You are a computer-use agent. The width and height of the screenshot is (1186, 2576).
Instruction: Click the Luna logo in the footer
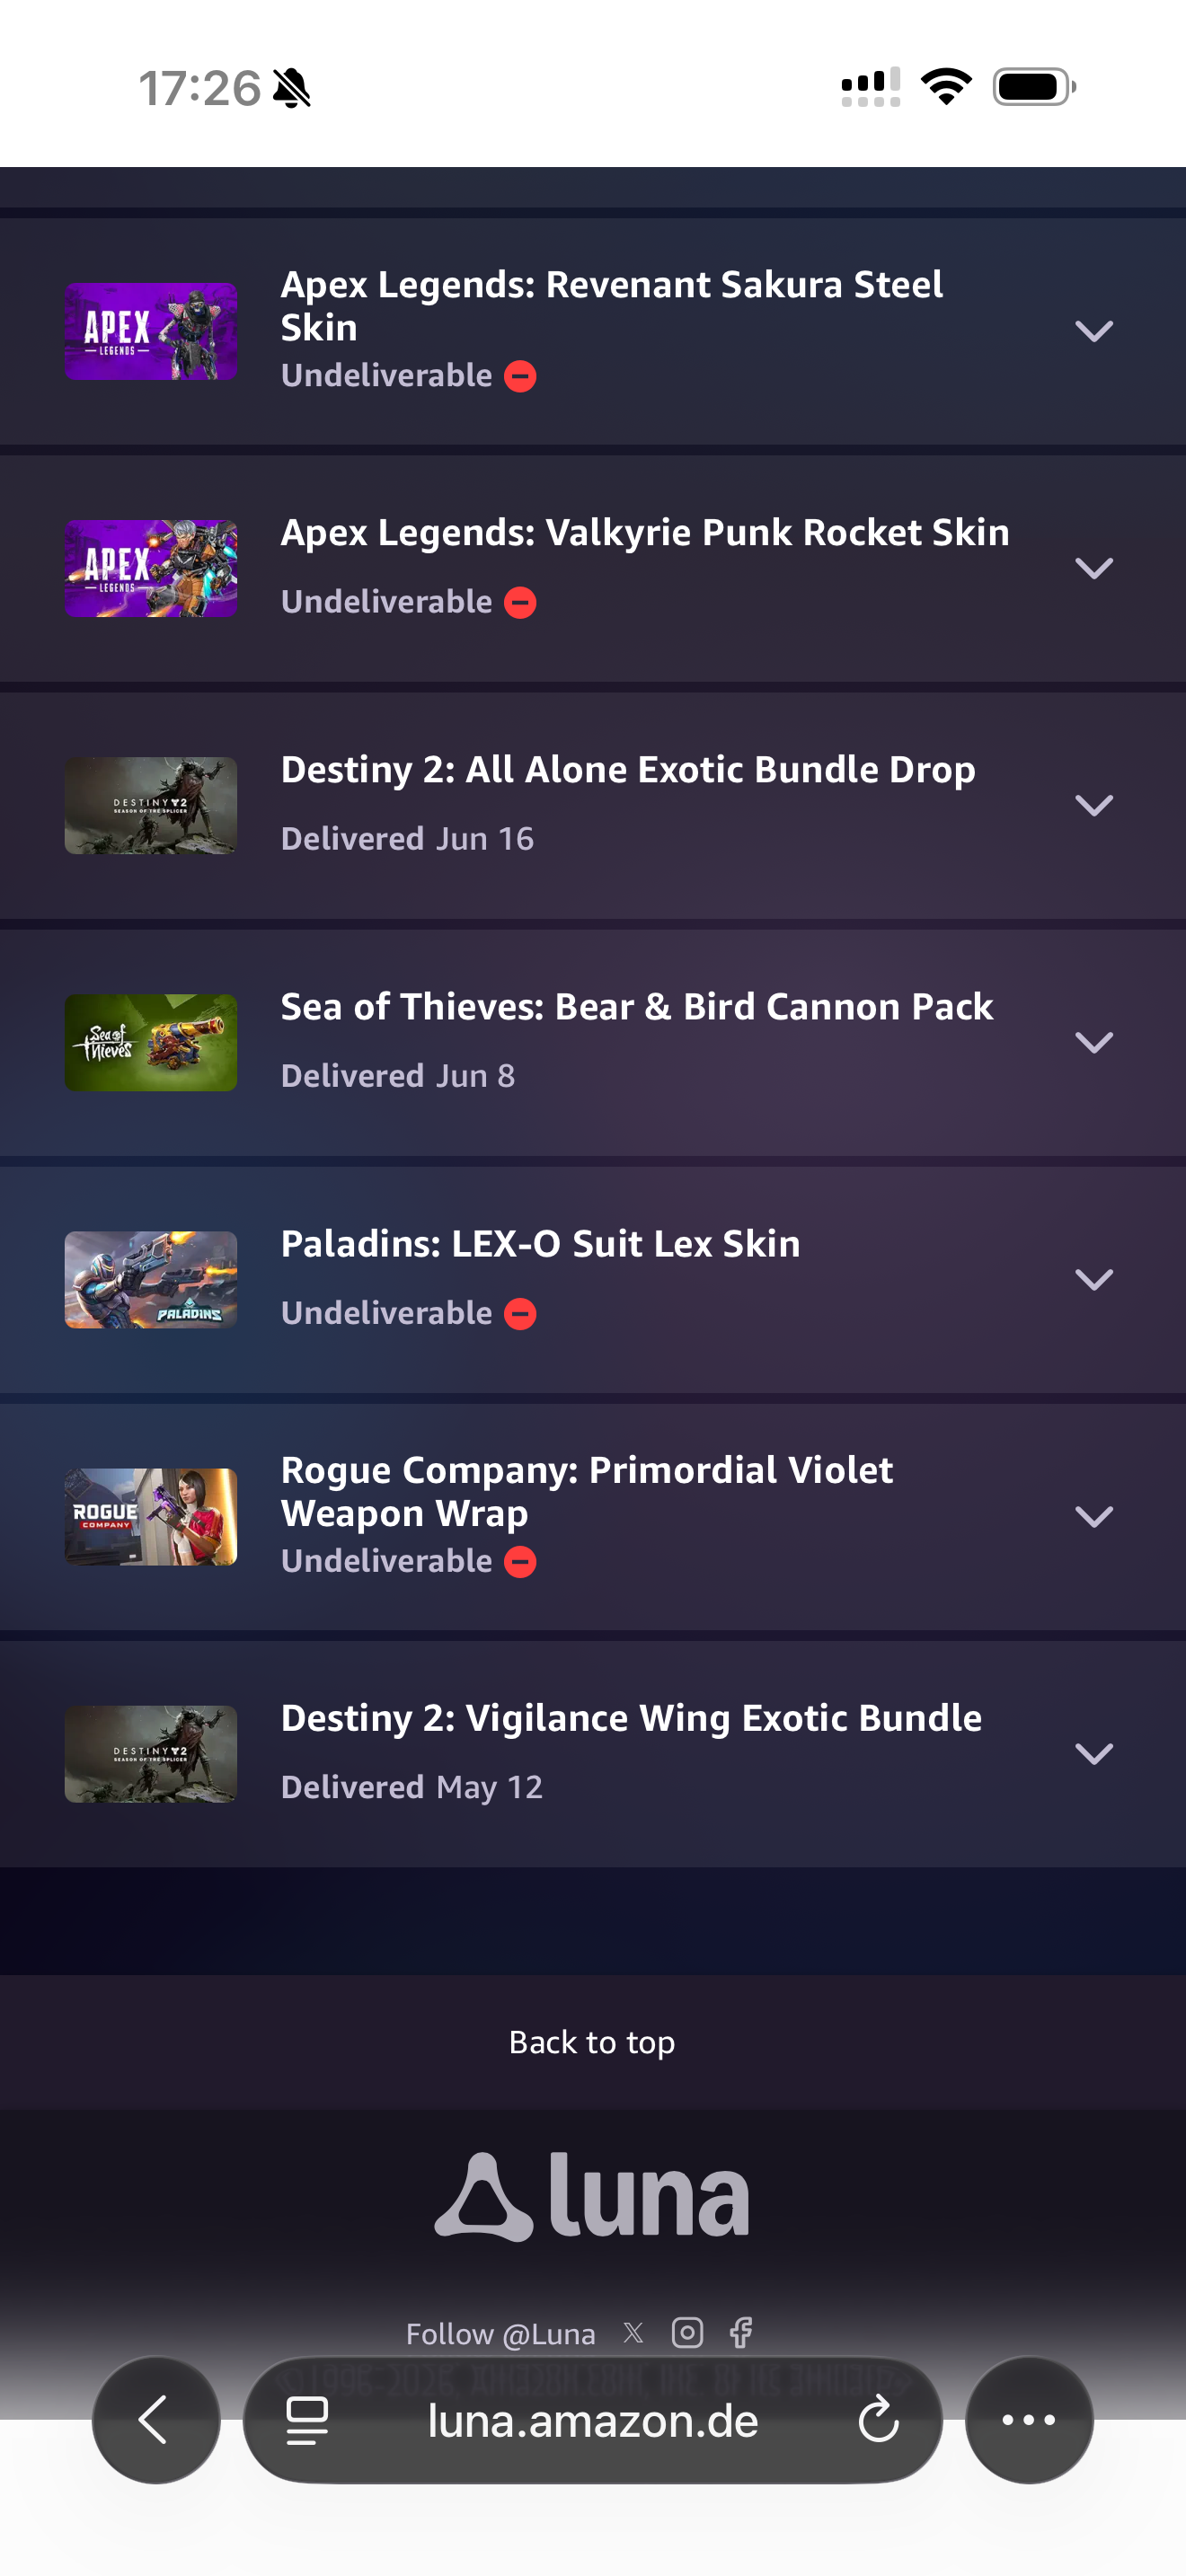pos(592,2196)
